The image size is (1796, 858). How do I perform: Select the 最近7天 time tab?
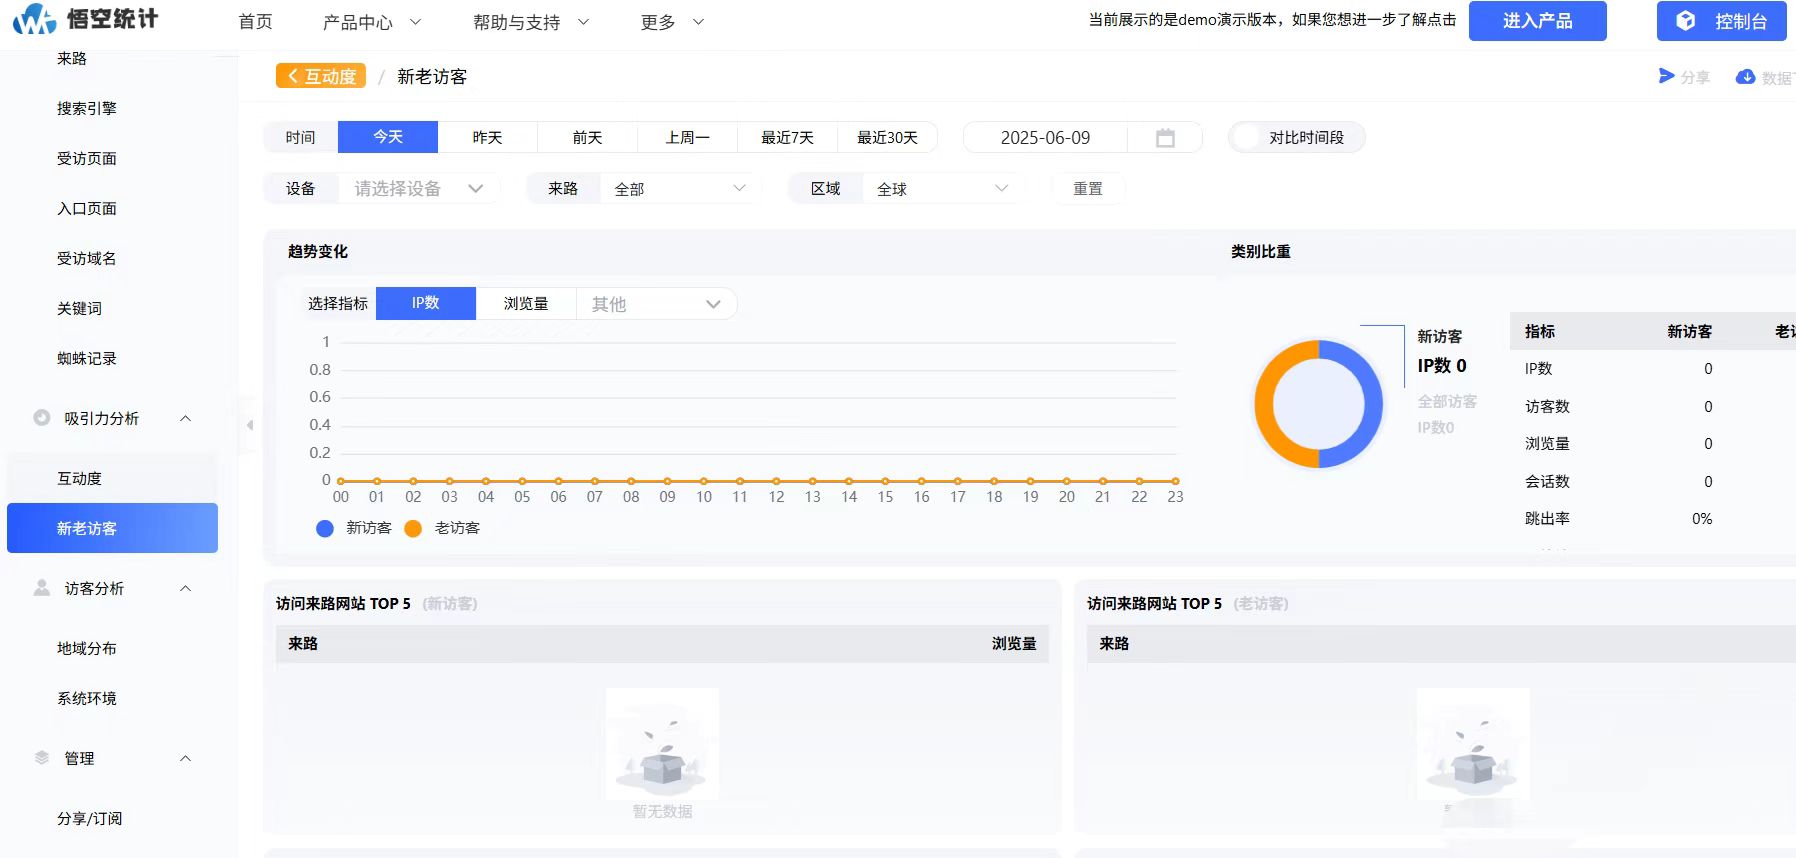[x=788, y=137]
